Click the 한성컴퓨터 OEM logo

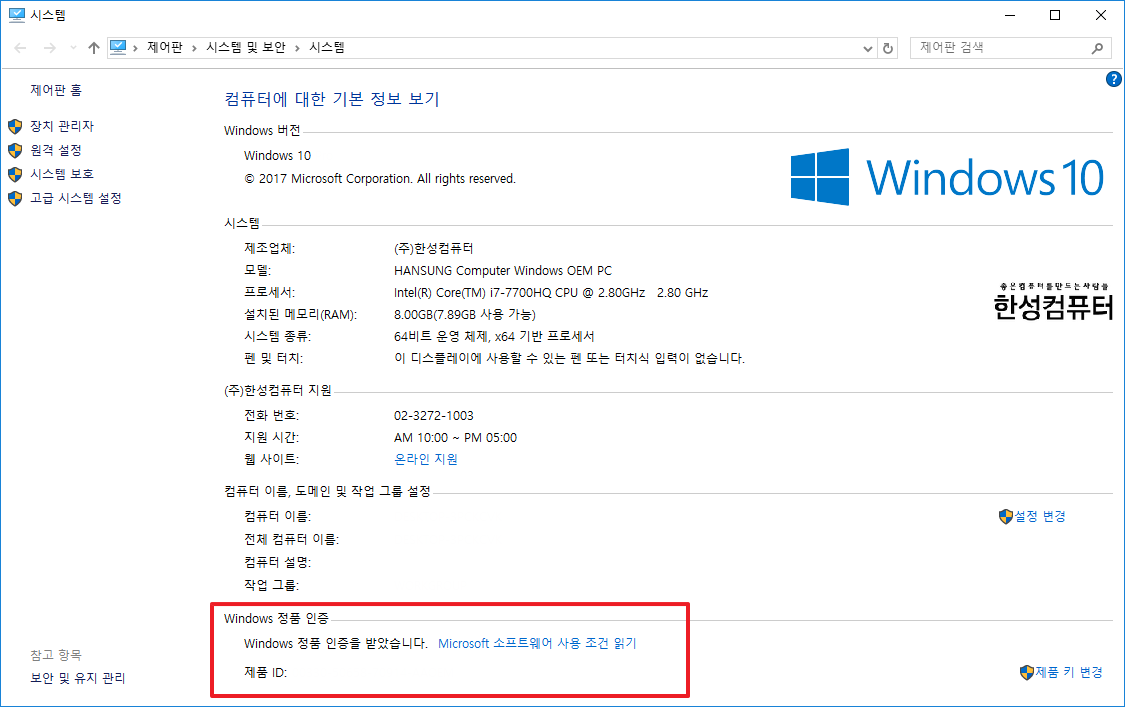pyautogui.click(x=1053, y=301)
